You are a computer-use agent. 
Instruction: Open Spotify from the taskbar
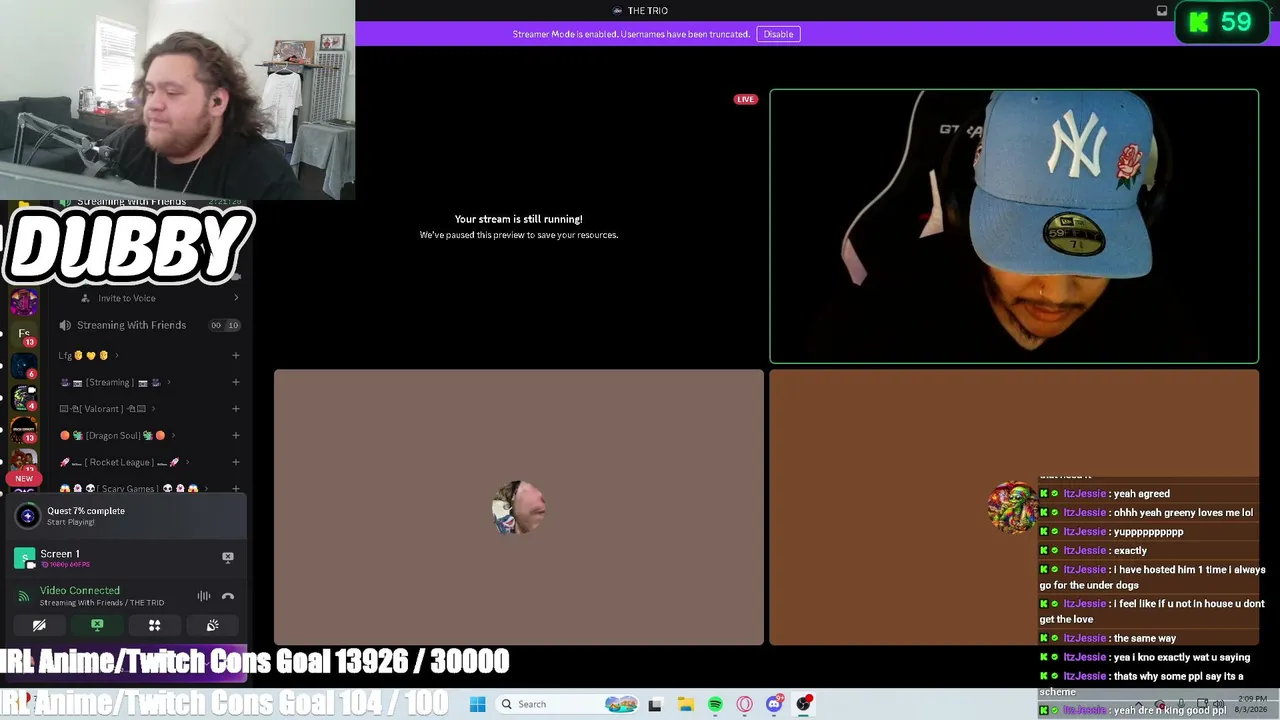pyautogui.click(x=715, y=704)
